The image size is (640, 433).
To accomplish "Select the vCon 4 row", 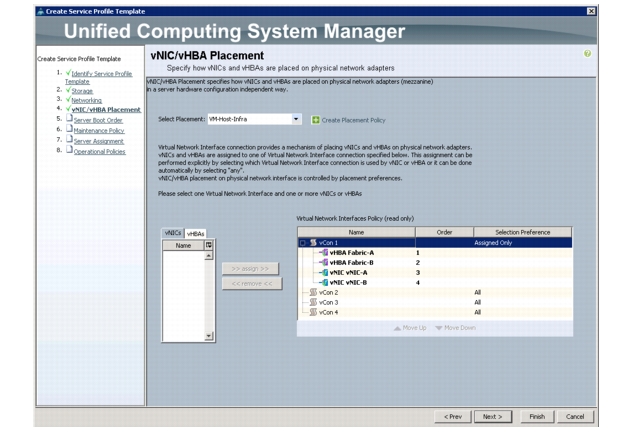I will [435, 312].
